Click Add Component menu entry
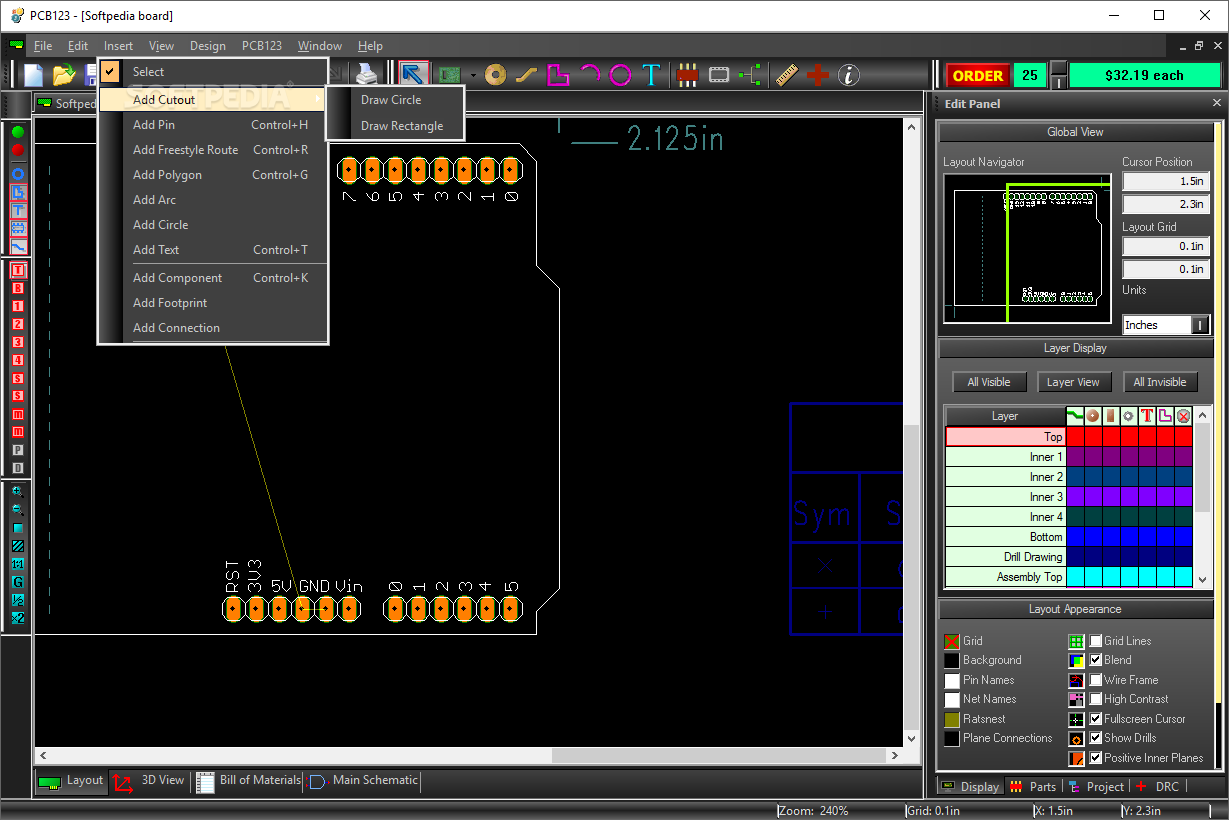 pyautogui.click(x=213, y=278)
